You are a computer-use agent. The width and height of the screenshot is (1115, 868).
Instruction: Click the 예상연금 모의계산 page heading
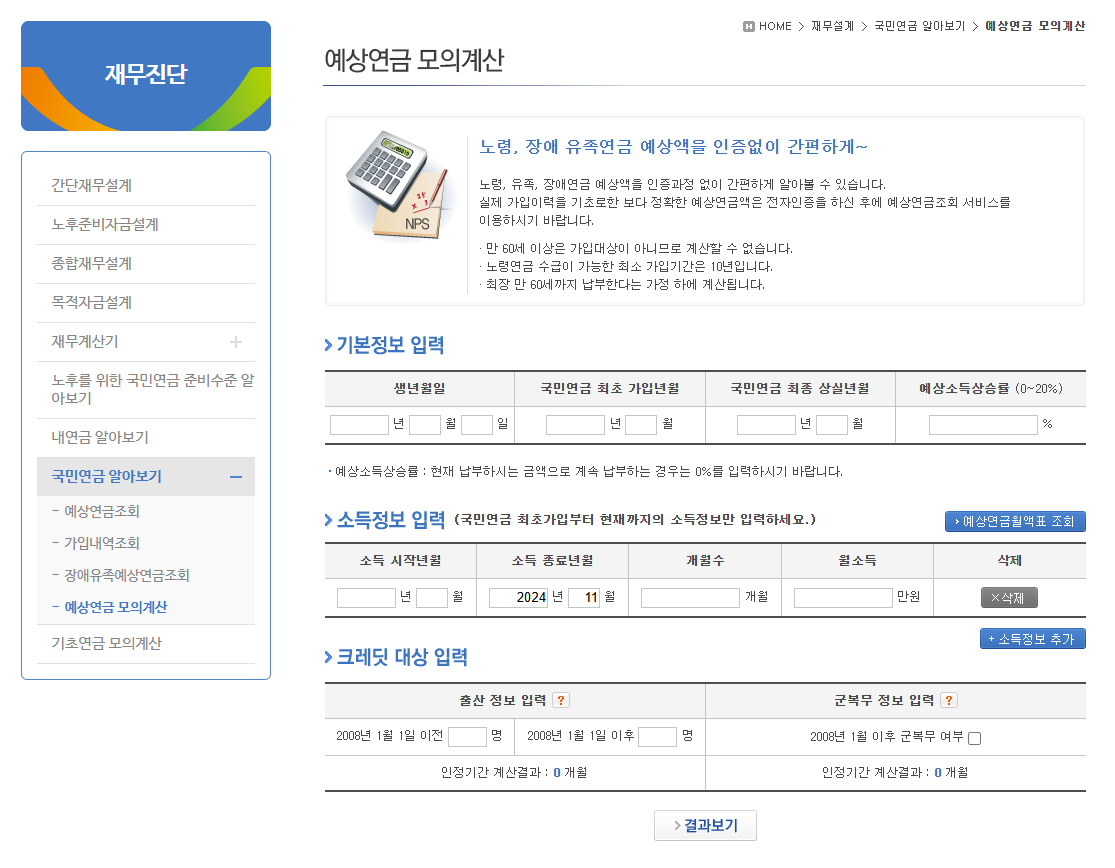pyautogui.click(x=414, y=60)
